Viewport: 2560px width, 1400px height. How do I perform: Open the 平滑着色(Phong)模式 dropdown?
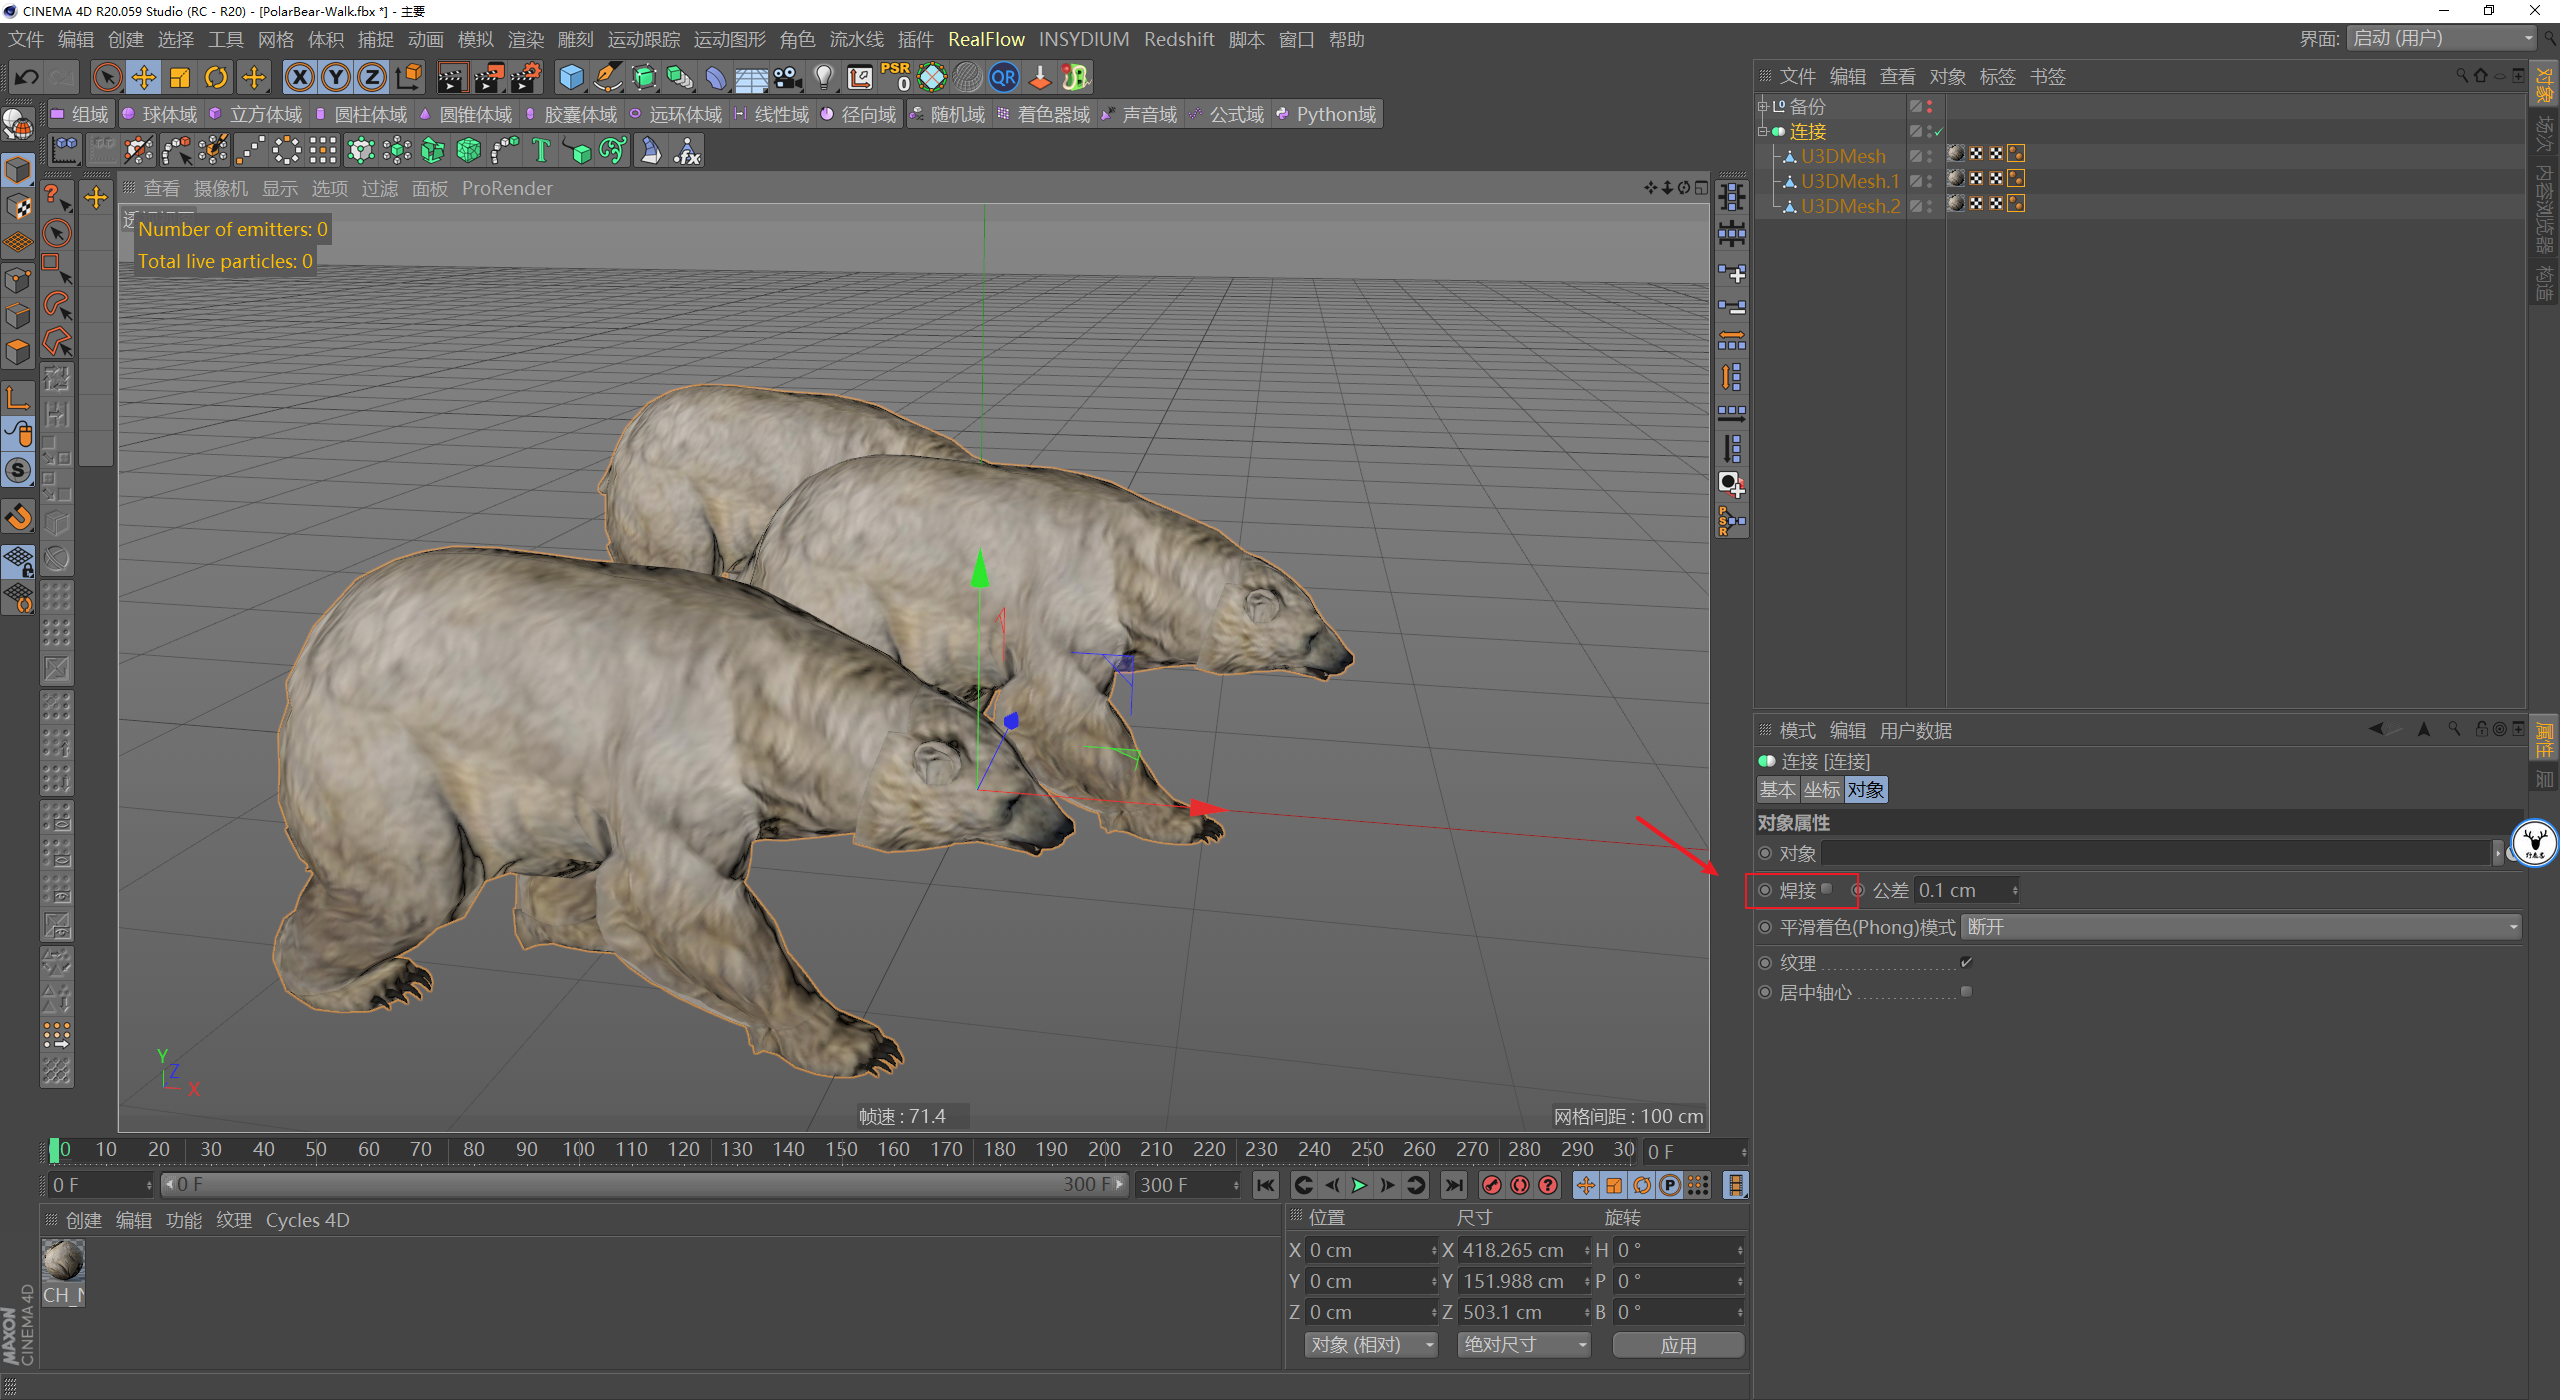(x=2240, y=927)
